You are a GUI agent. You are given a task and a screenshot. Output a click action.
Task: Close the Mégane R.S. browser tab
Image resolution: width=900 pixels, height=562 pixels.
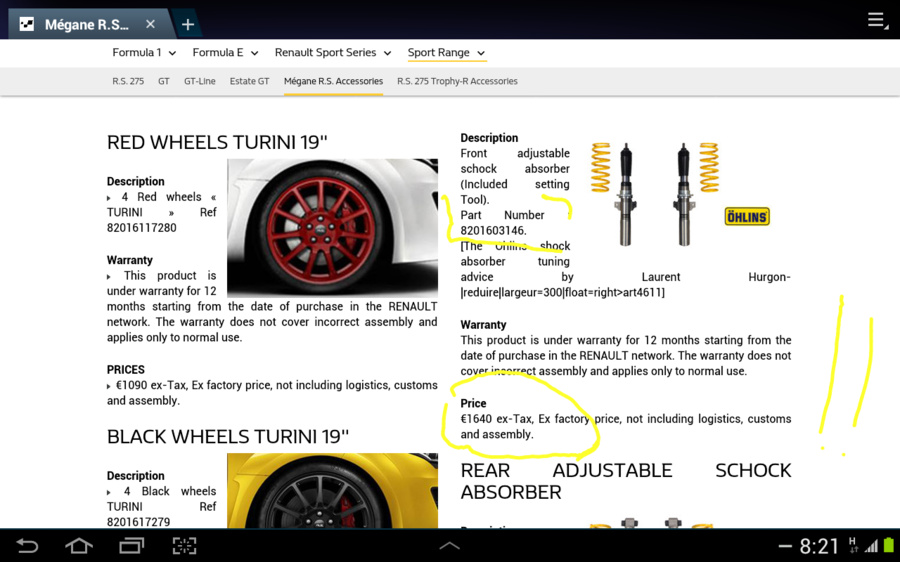[x=150, y=24]
